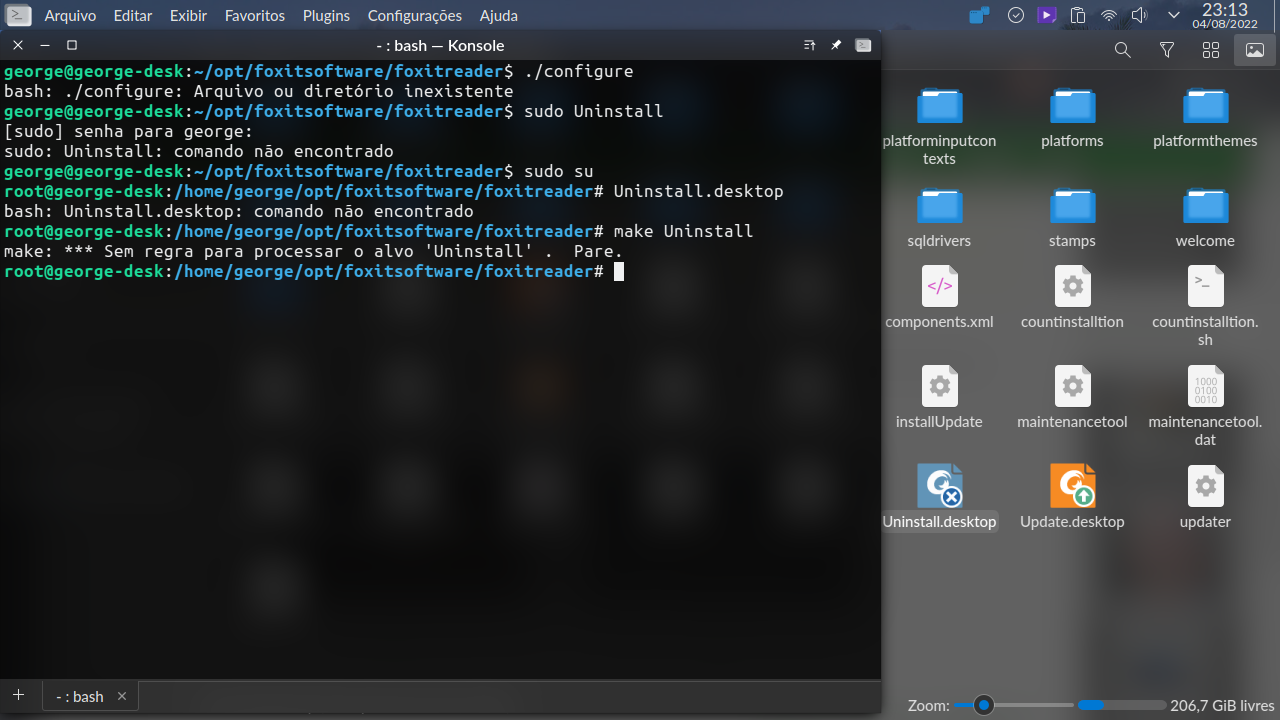Select the updater file
This screenshot has height=720, width=1280.
pyautogui.click(x=1205, y=498)
